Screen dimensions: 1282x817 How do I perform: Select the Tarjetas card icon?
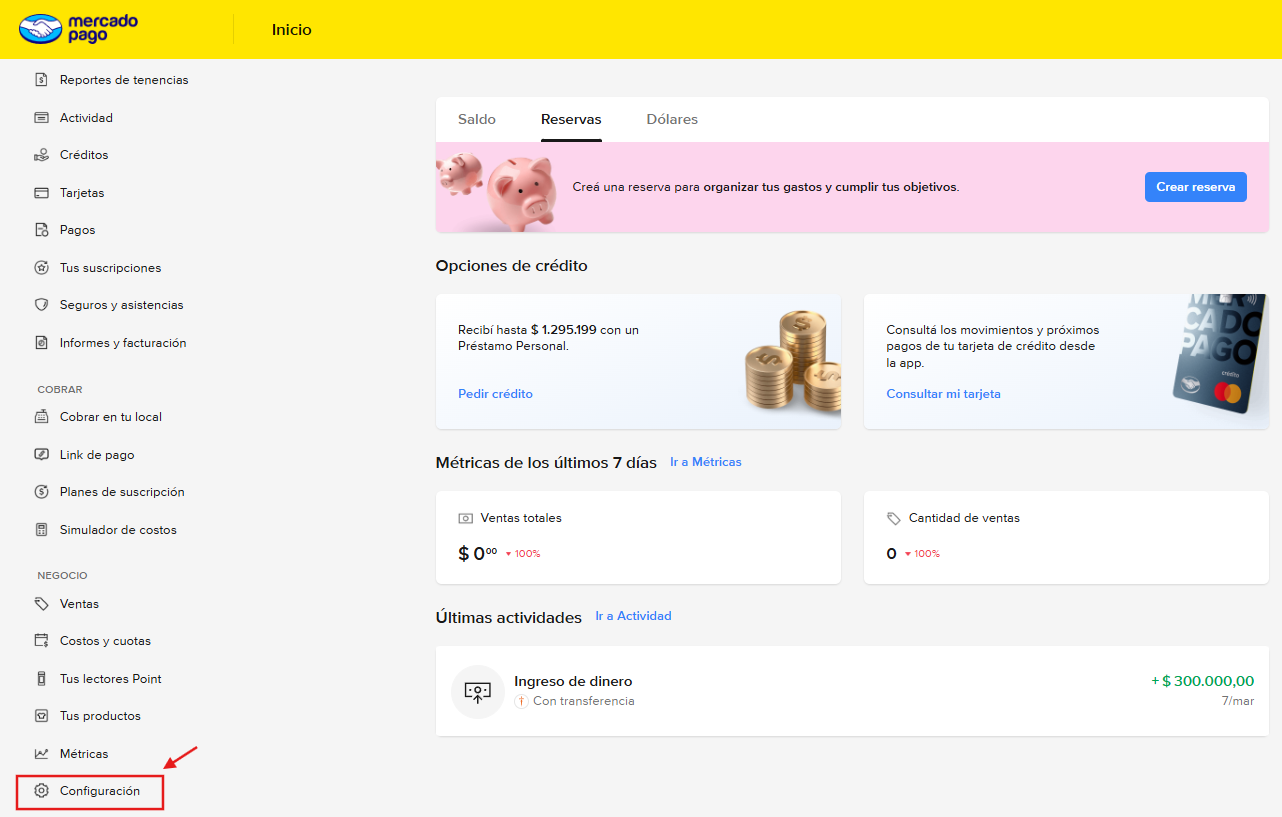(x=41, y=193)
